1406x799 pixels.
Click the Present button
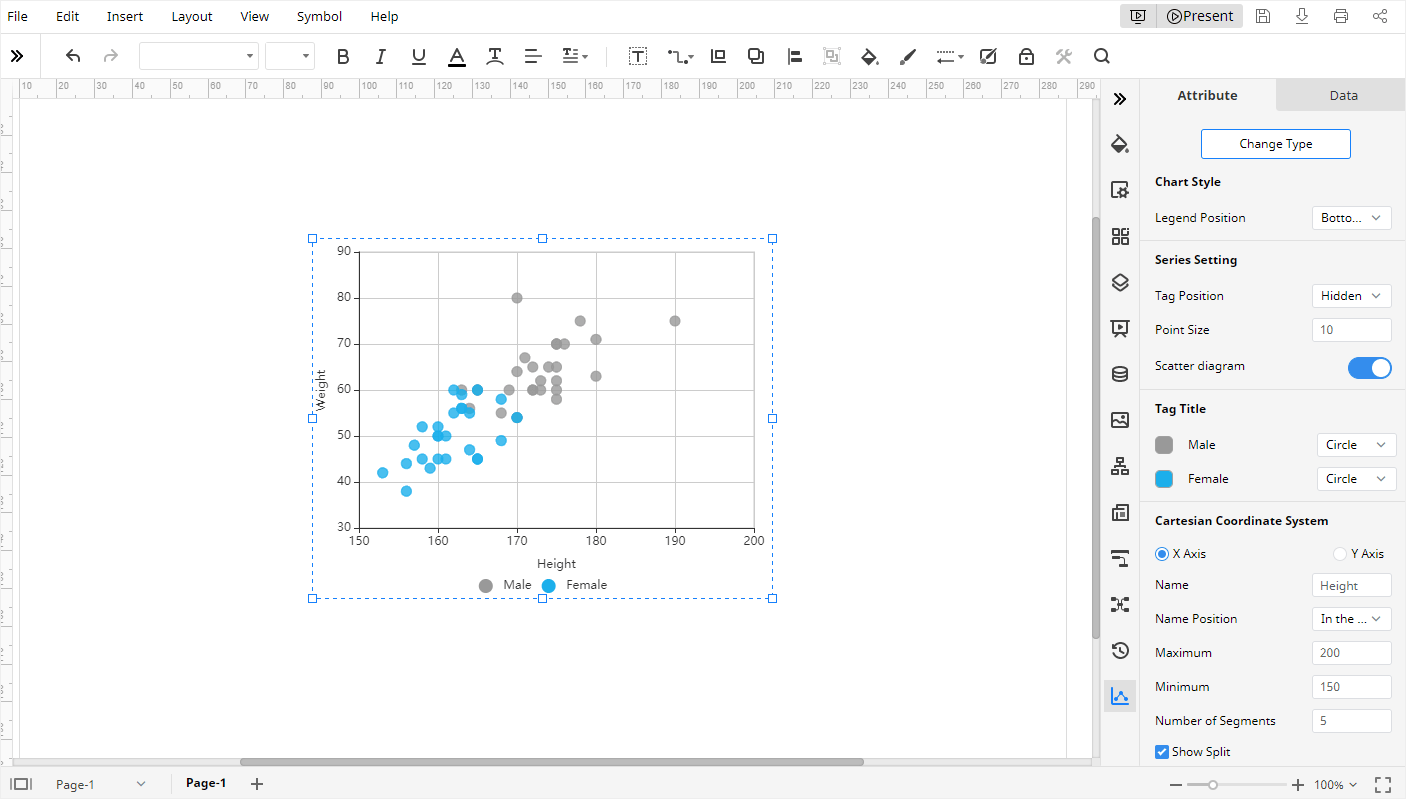pos(1199,16)
